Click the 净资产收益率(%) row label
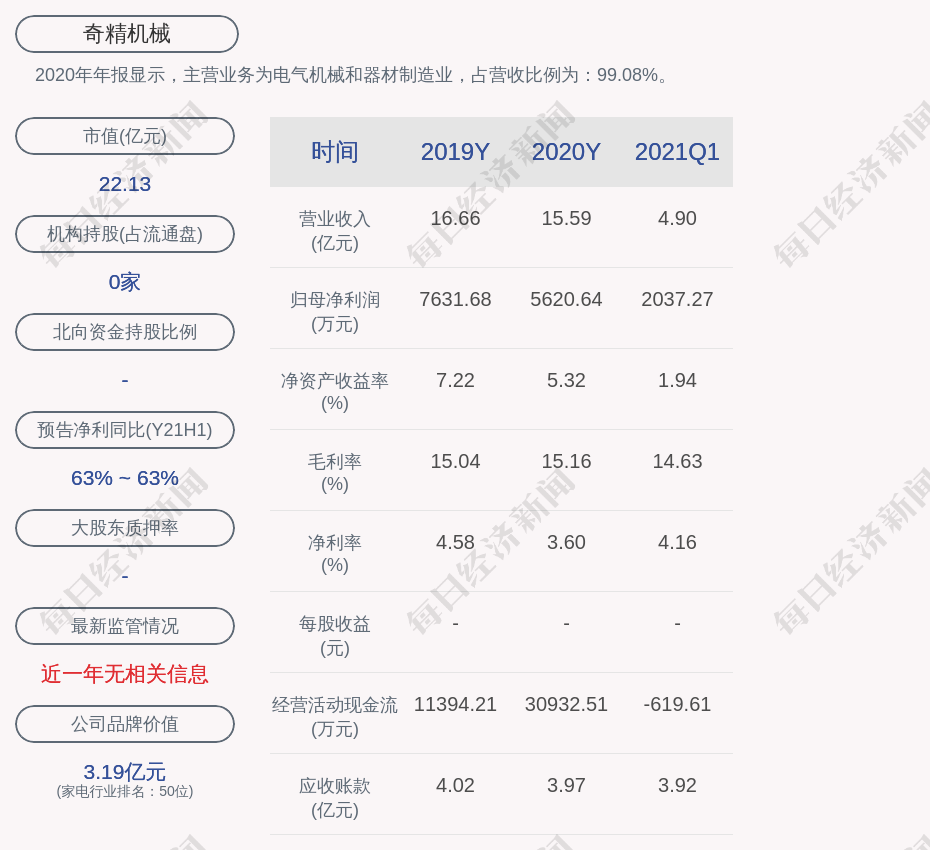This screenshot has width=930, height=850. point(335,392)
